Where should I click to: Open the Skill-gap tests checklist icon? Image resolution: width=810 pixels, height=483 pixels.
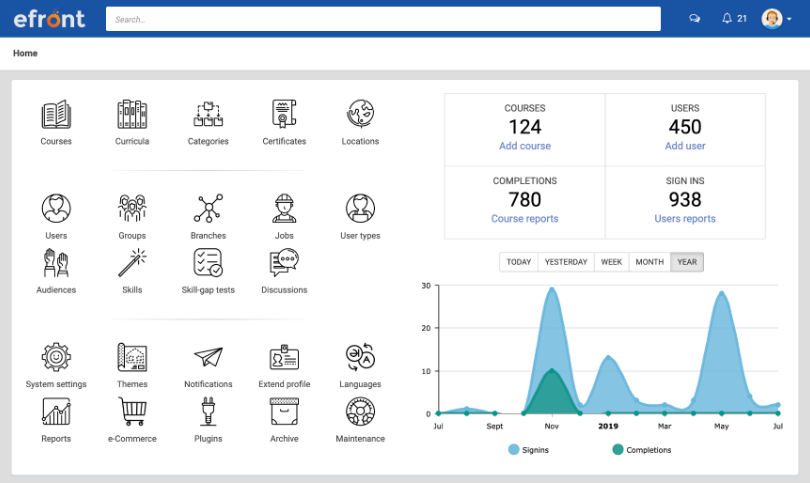[208, 262]
